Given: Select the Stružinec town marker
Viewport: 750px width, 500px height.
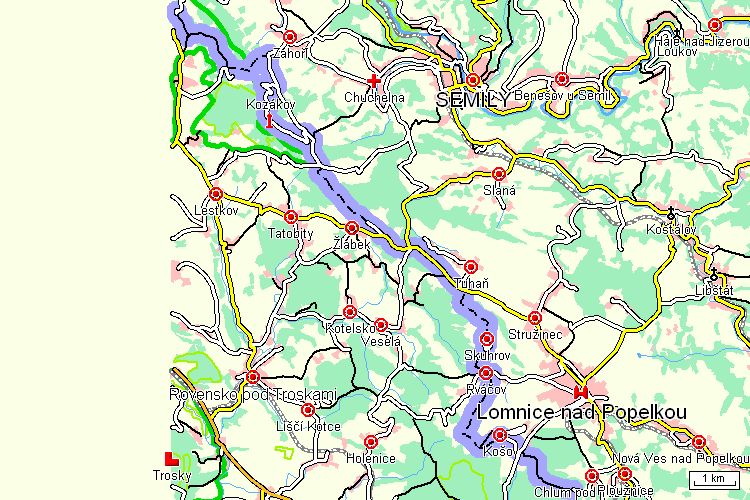Looking at the screenshot, I should (x=535, y=318).
